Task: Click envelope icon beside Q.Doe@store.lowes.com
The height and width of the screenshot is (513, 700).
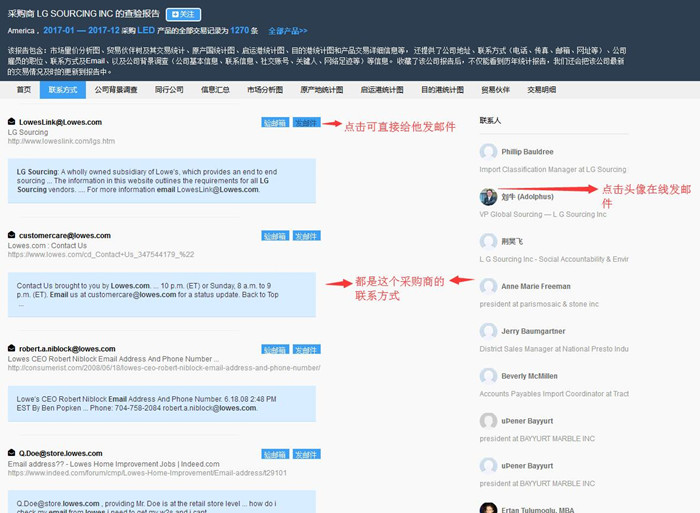Action: pyautogui.click(x=12, y=453)
